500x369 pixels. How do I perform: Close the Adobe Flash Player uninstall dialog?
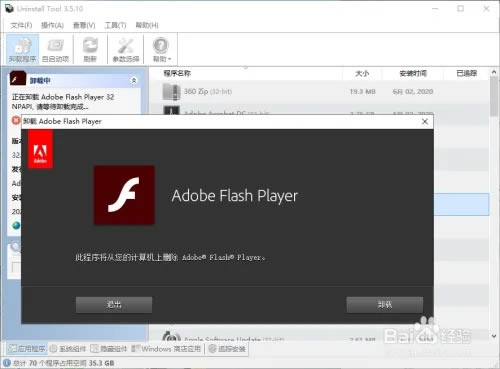[425, 121]
